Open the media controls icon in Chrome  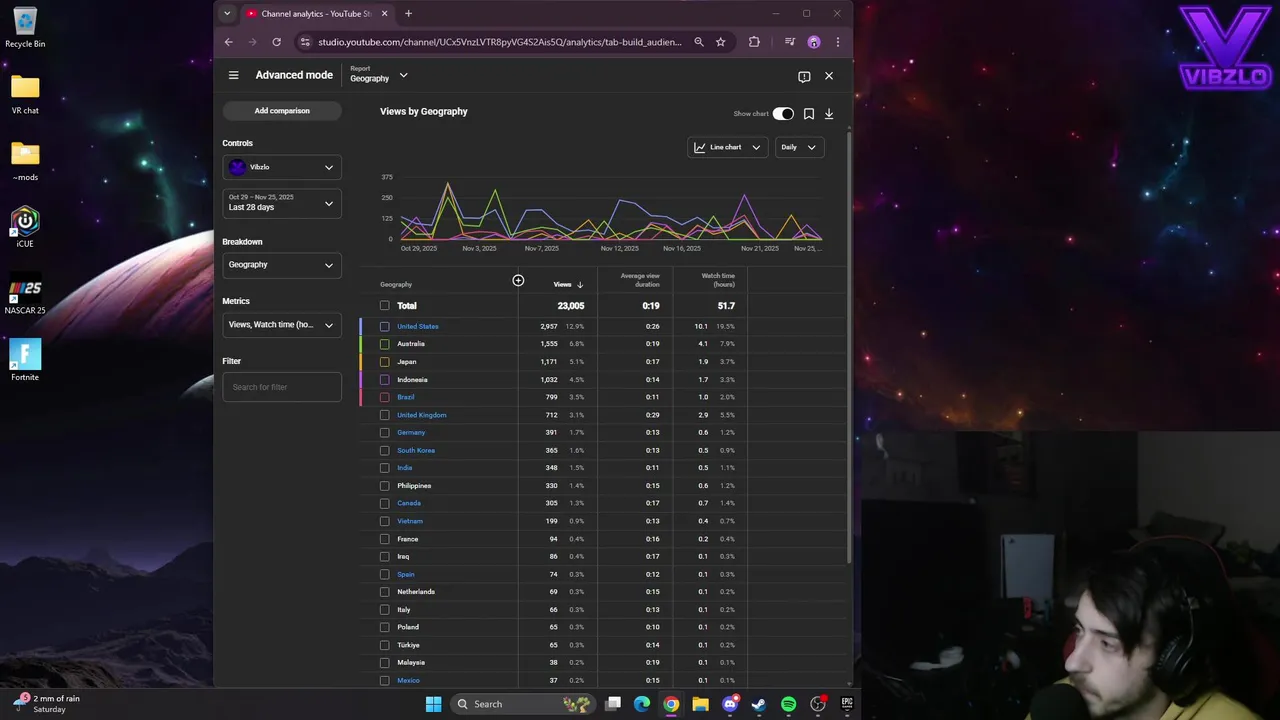click(790, 42)
